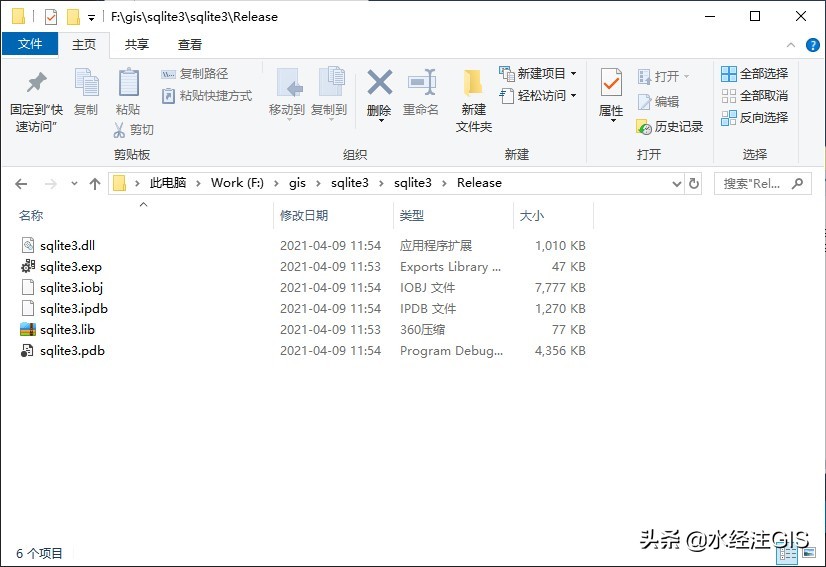Open Explorer help question mark icon
The width and height of the screenshot is (826, 567).
[x=812, y=45]
